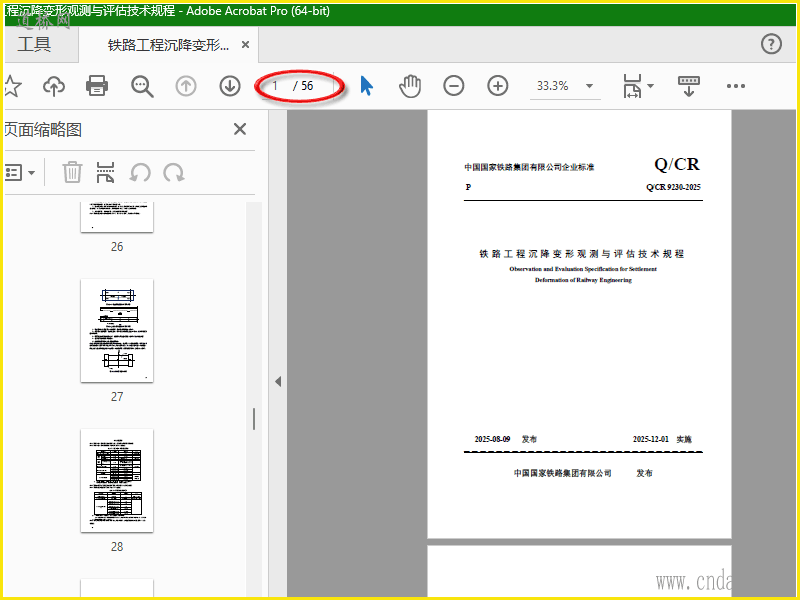Click the 铁路工程沉降变形观测与评估技术规程 title text
Screen dimensions: 800x600
pos(582,254)
